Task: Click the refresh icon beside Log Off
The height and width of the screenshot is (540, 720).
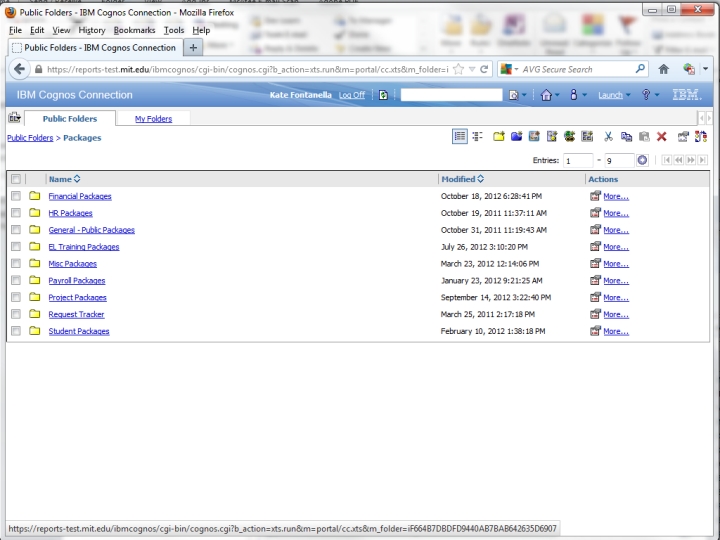Action: (384, 95)
